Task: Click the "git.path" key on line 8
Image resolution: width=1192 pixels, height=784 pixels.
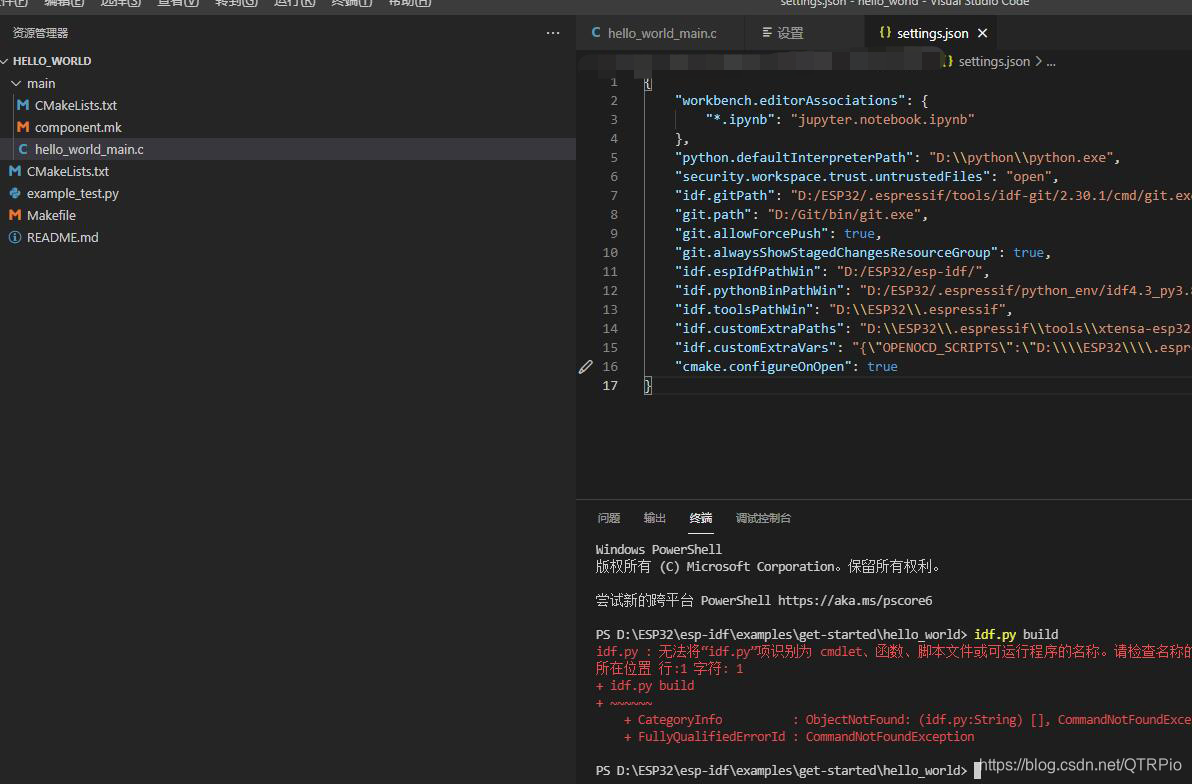Action: pyautogui.click(x=713, y=214)
